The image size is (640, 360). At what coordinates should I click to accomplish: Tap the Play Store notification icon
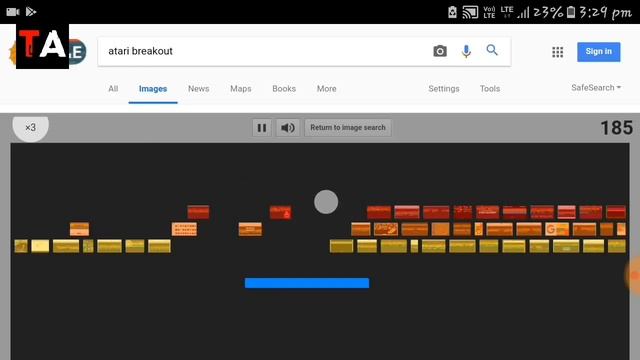coord(31,12)
